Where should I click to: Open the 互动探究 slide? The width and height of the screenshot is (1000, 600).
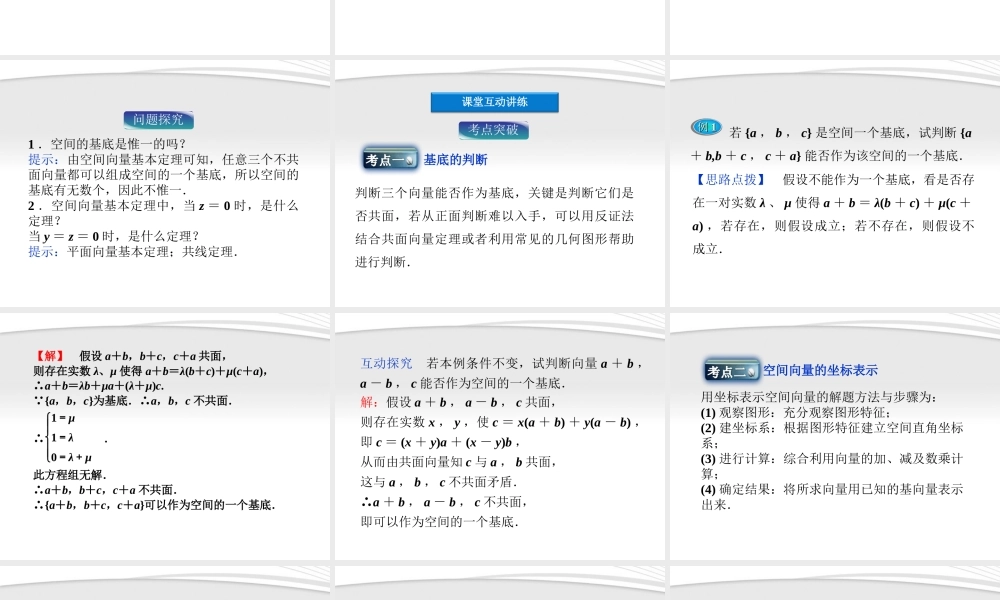pos(499,436)
